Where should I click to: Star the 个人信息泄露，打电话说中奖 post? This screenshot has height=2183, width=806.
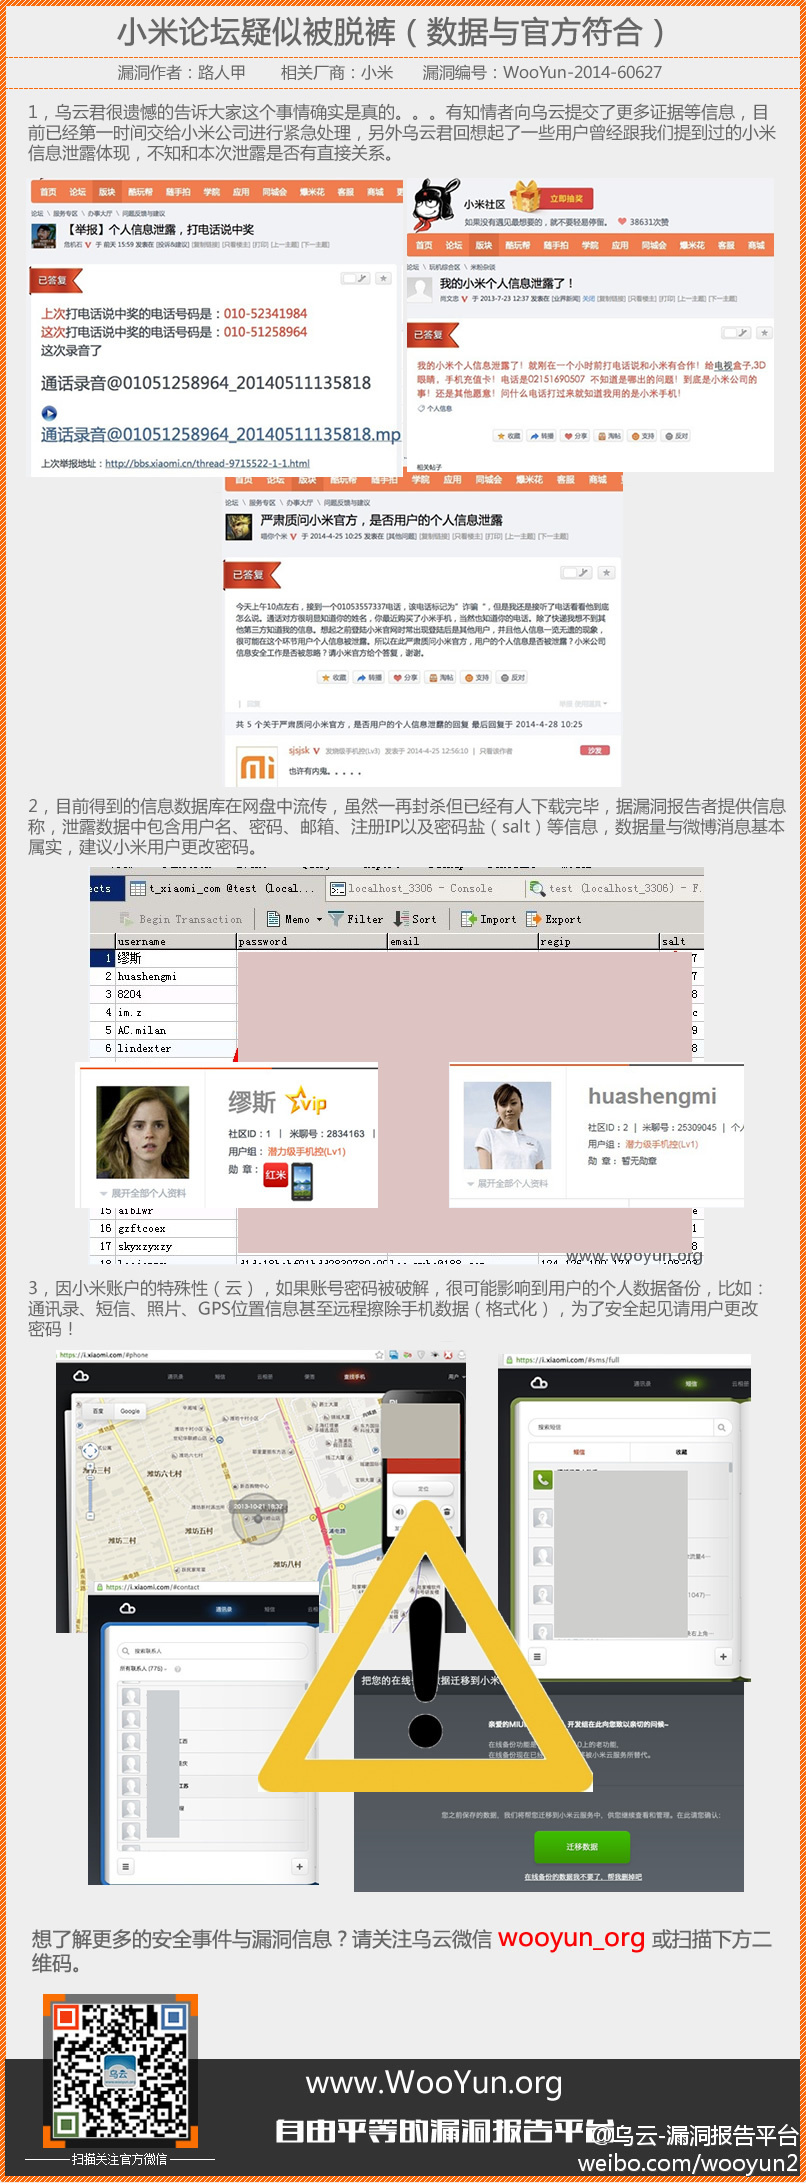pos(383,279)
